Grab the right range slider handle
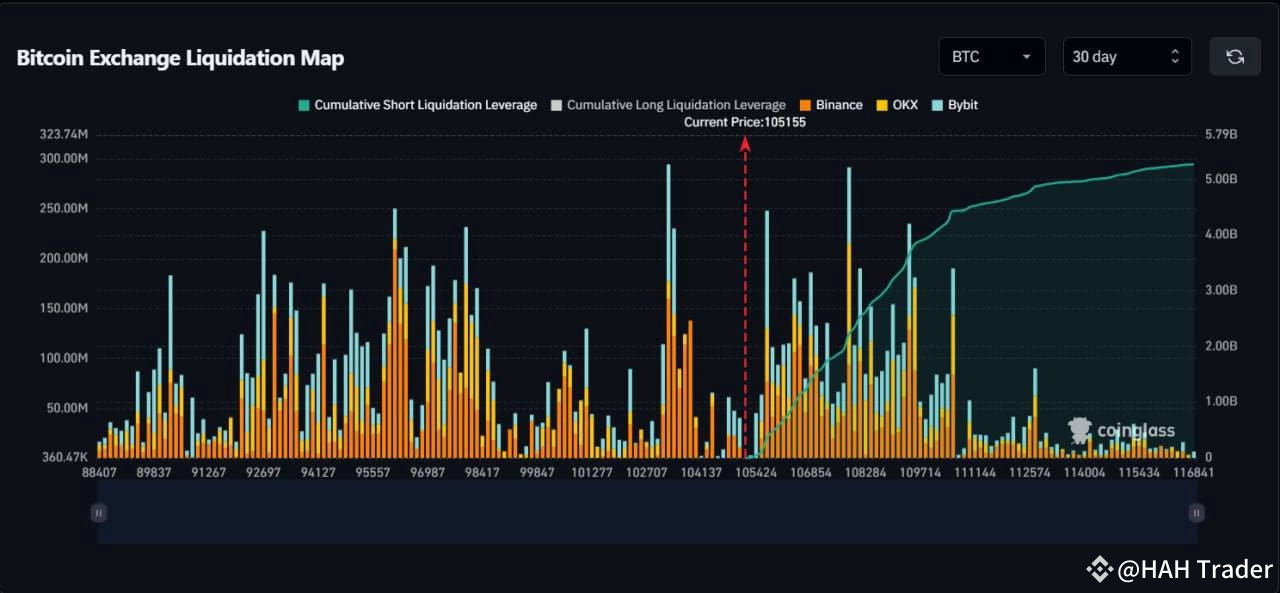This screenshot has height=593, width=1280. pos(1196,512)
